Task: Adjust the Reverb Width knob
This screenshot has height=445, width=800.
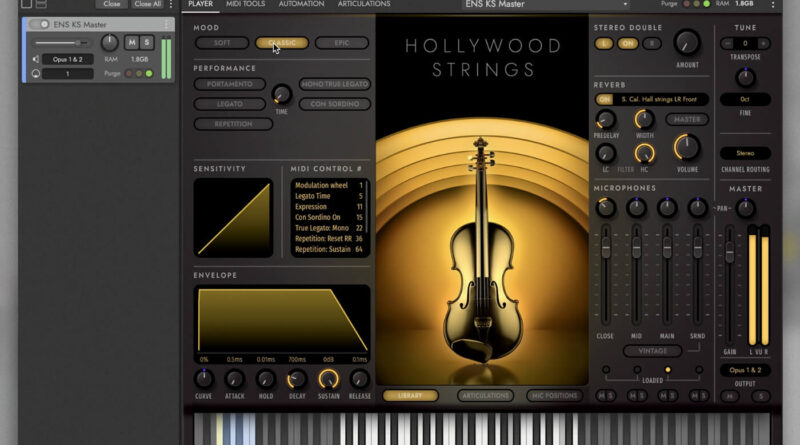Action: (644, 119)
